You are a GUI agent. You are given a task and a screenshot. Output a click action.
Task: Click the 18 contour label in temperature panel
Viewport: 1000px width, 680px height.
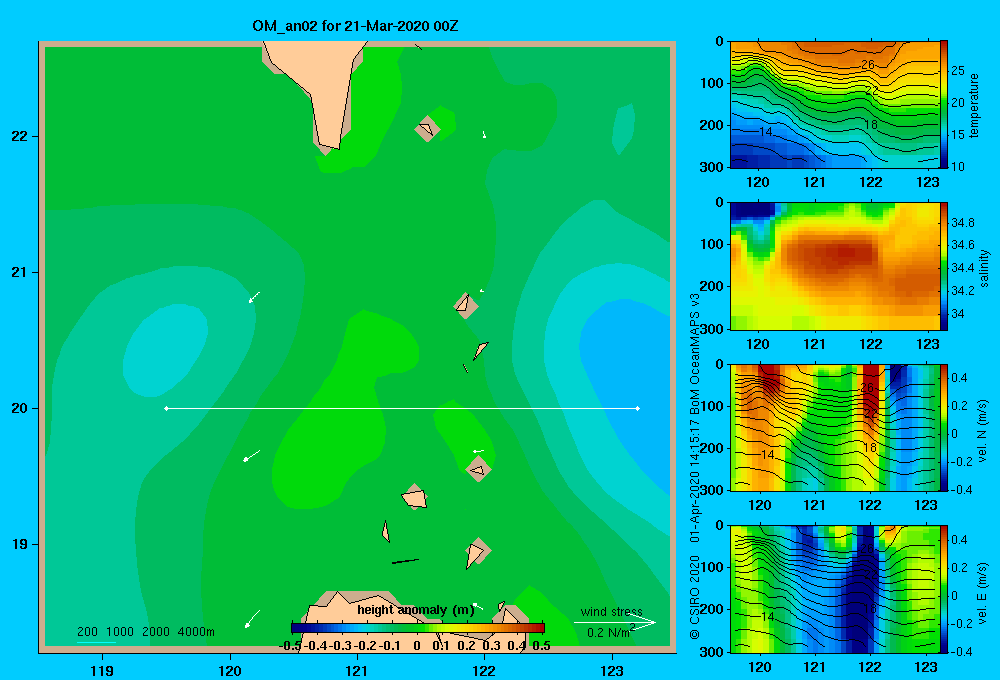(x=870, y=124)
